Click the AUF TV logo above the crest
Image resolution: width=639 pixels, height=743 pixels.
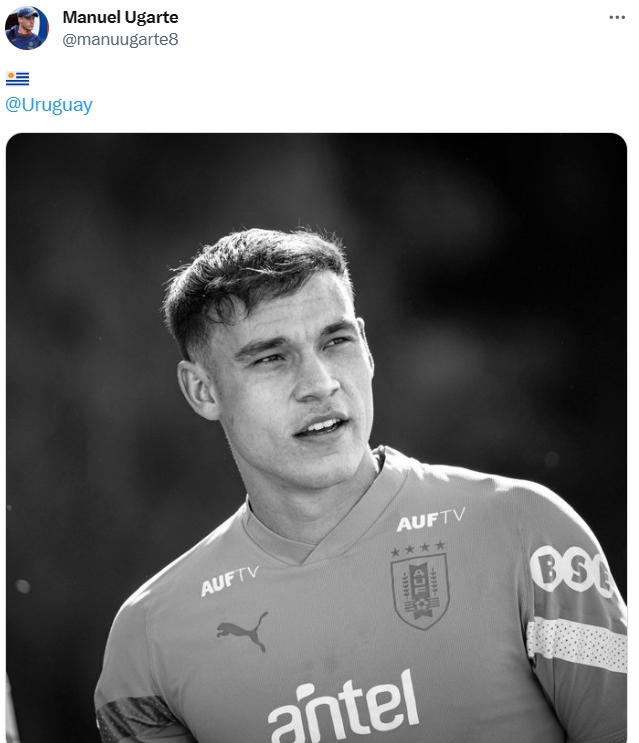[x=430, y=519]
